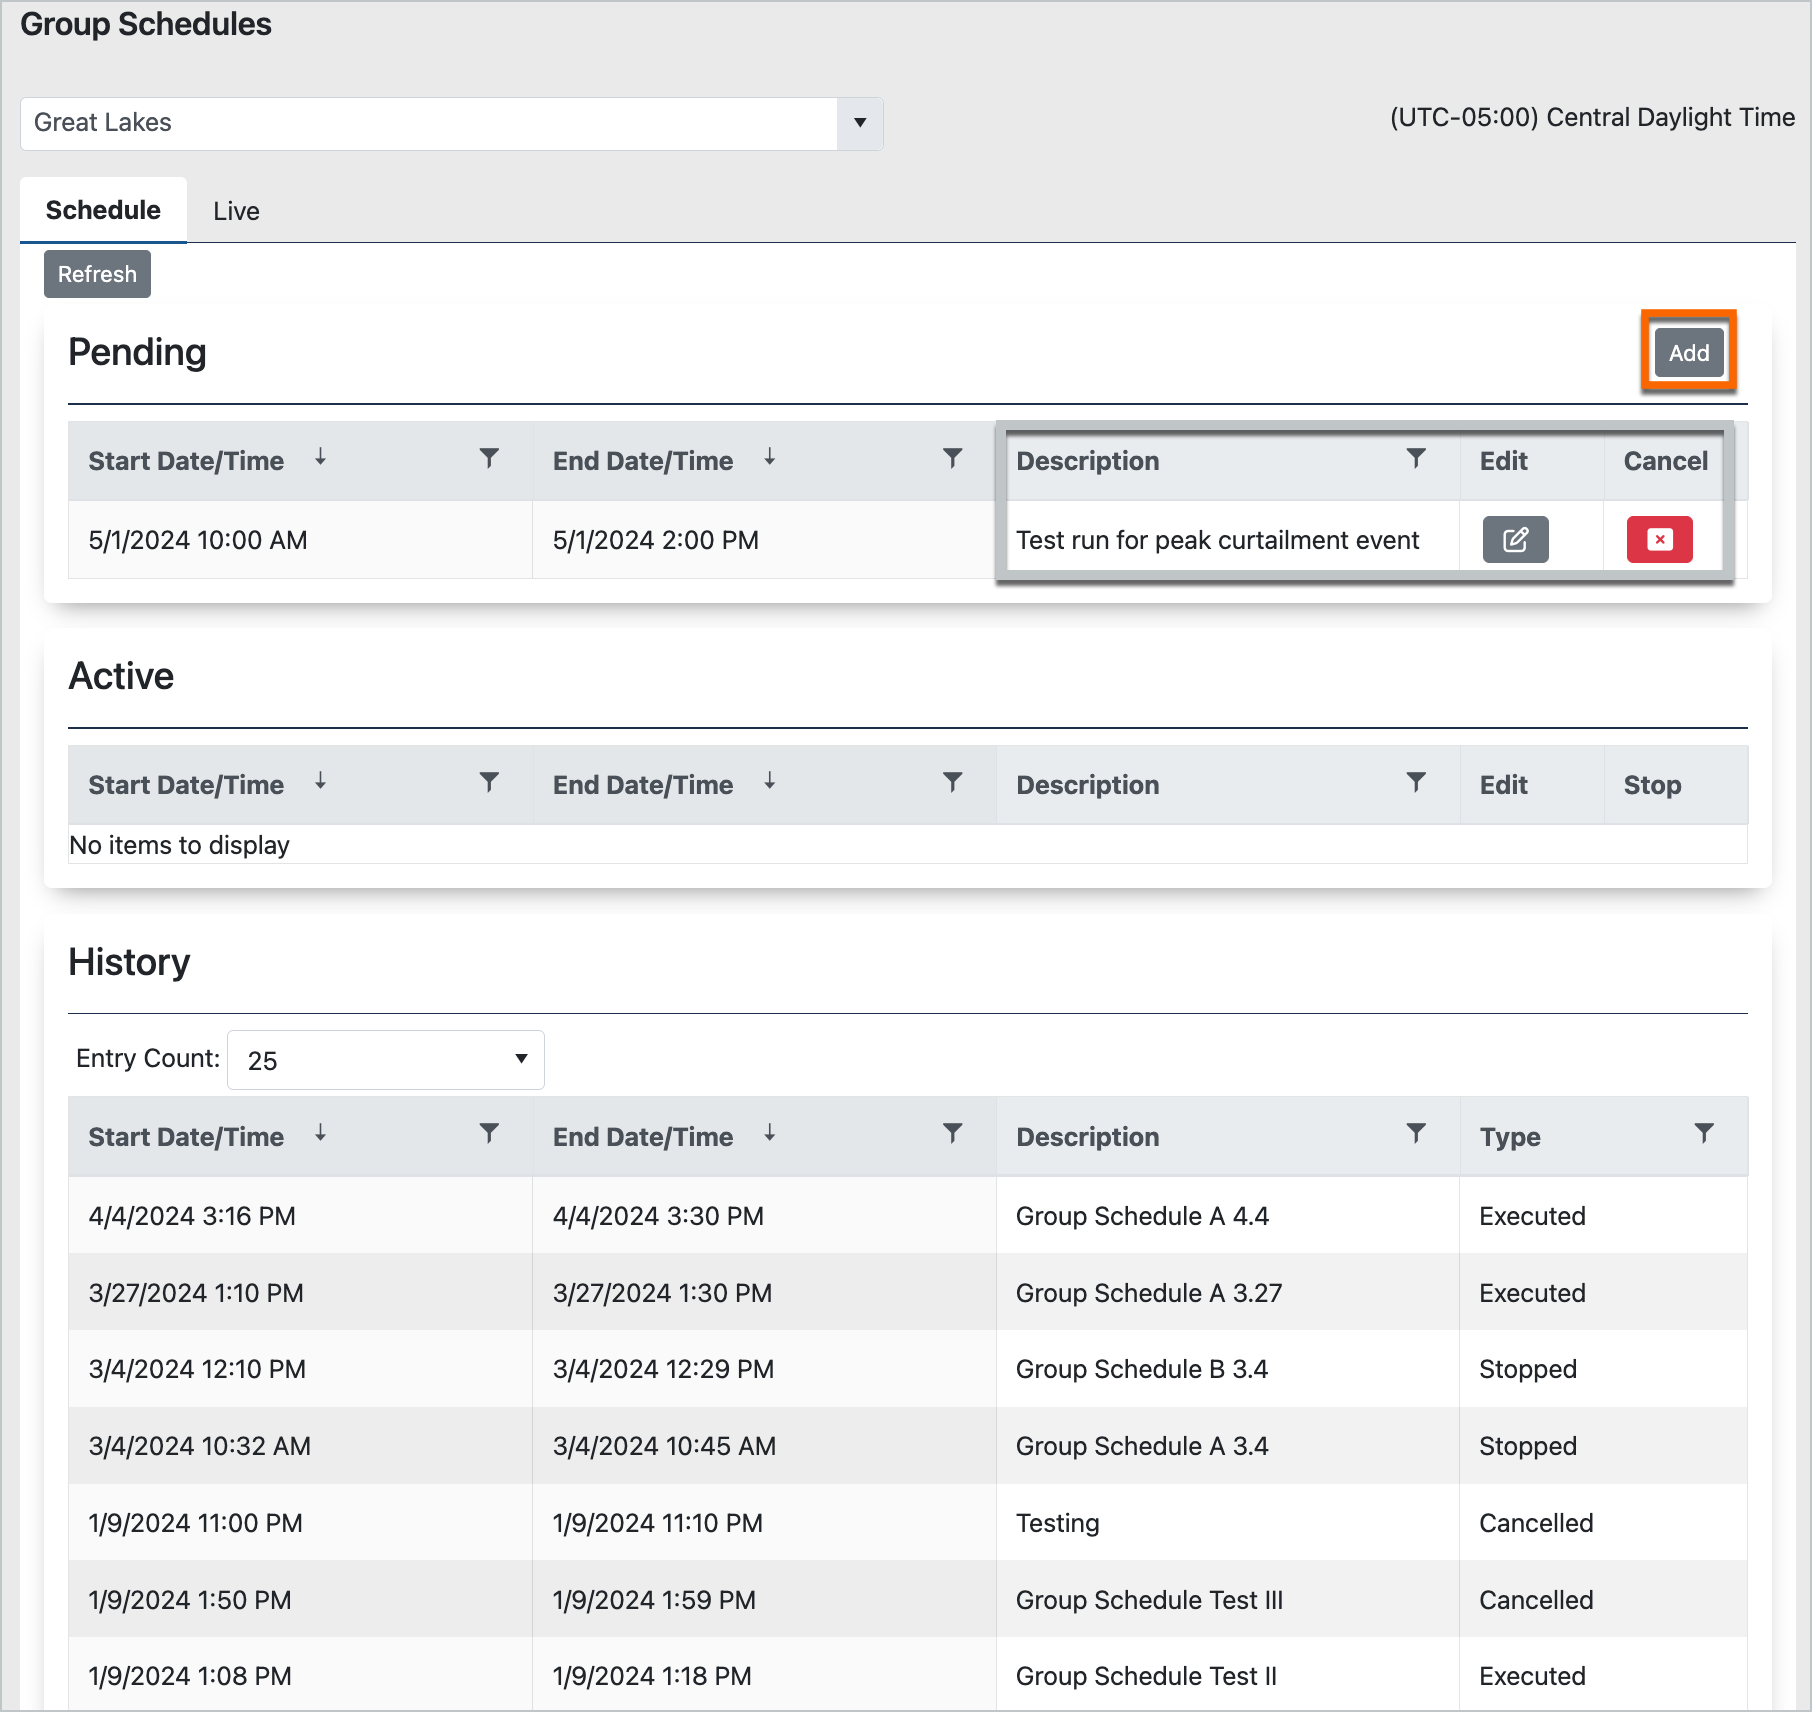Image resolution: width=1812 pixels, height=1712 pixels.
Task: Cancel the pending schedule with the red X icon
Action: [1659, 539]
